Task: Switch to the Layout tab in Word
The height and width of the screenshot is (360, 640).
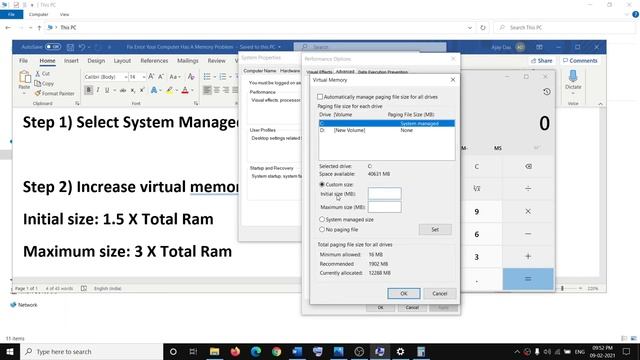Action: 122,61
